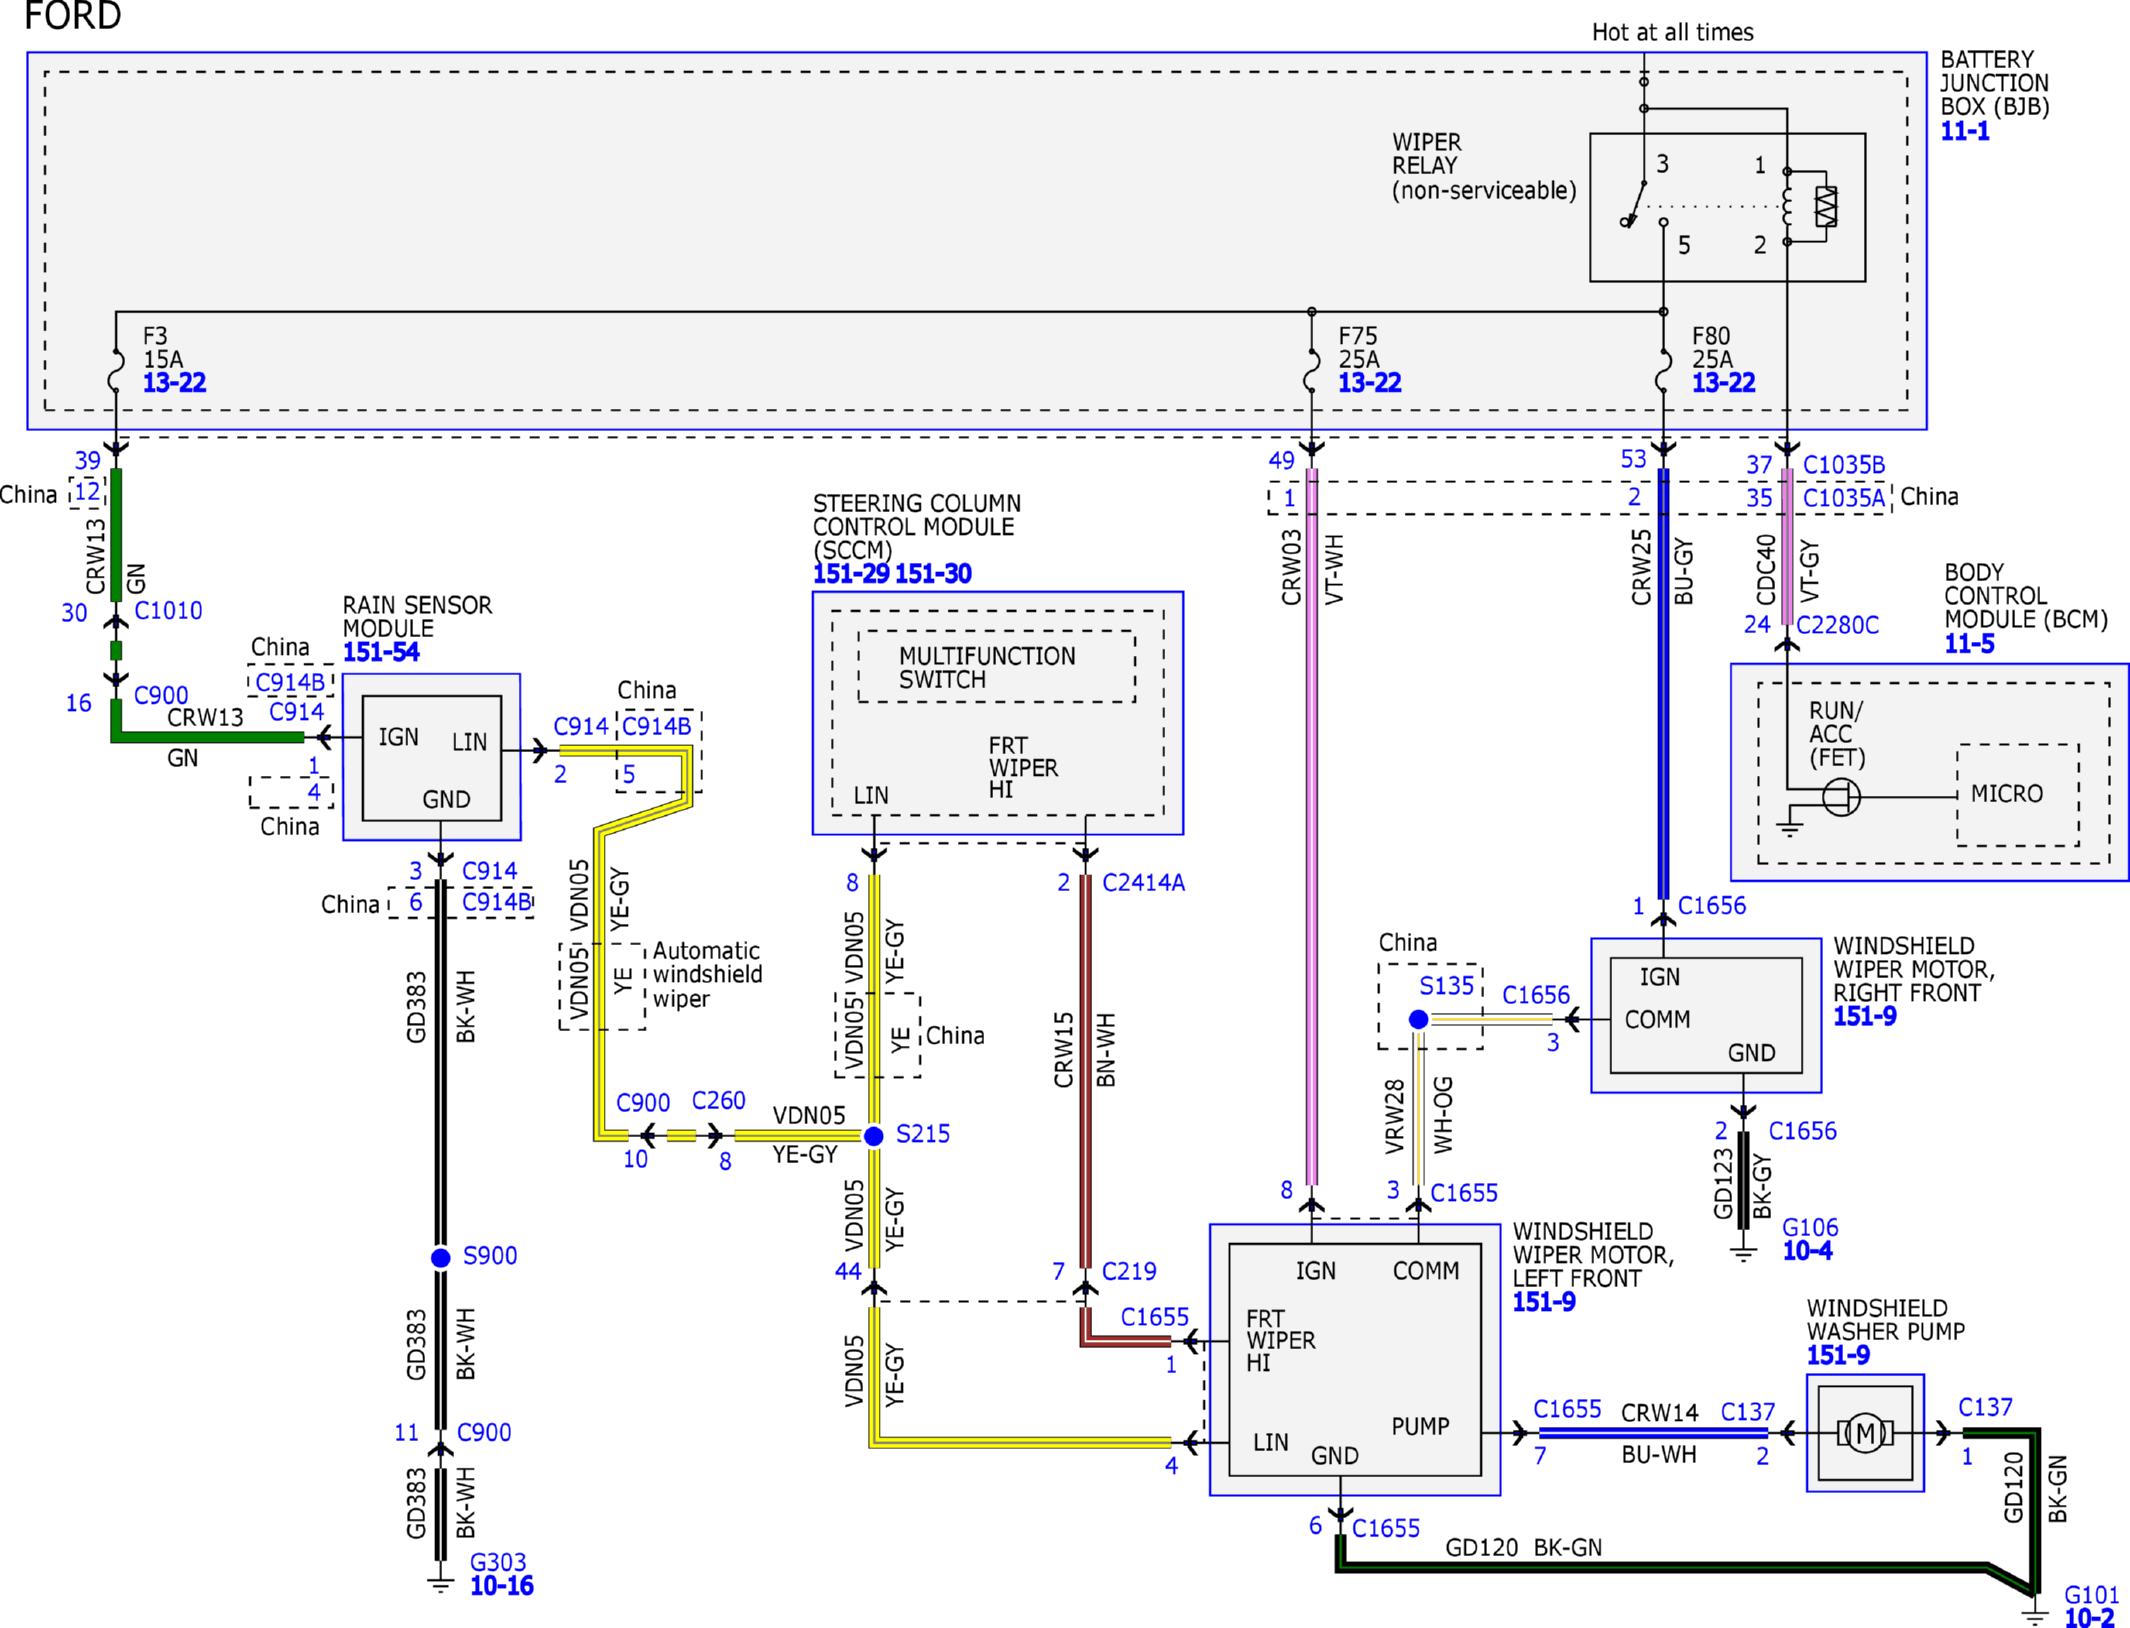
Task: Click the blue S135 splice dot
Action: [x=1418, y=1019]
